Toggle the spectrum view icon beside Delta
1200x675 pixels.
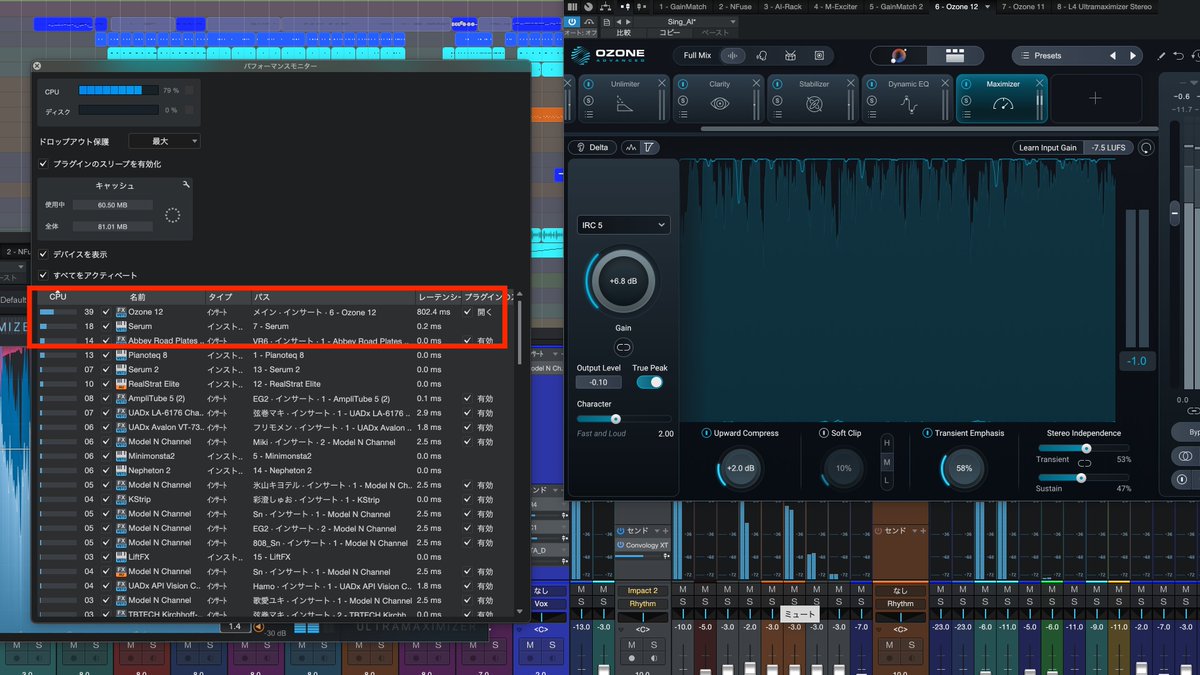point(631,148)
